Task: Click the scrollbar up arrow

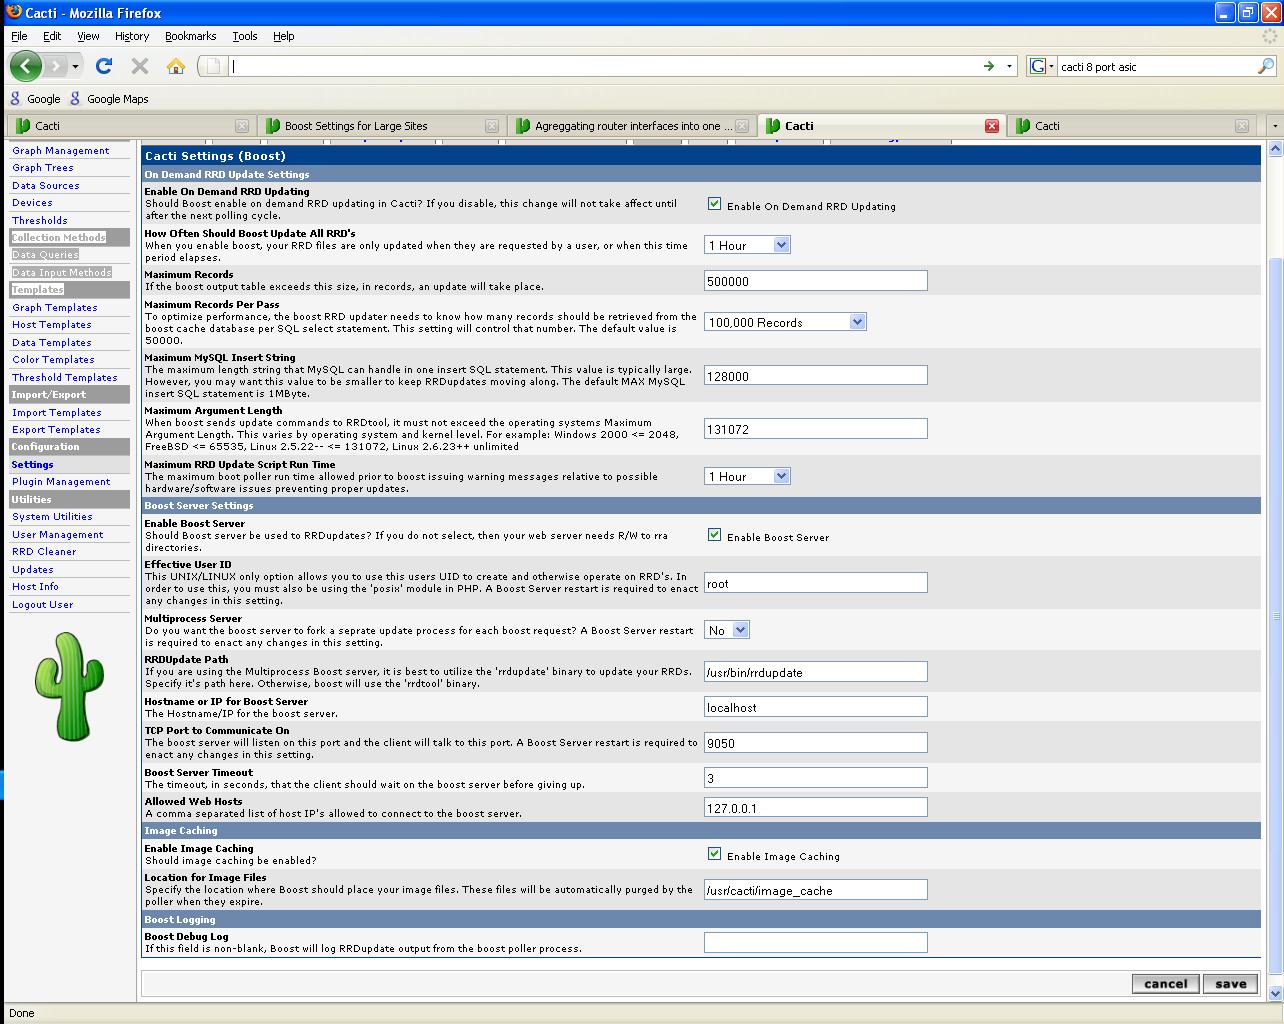Action: (1275, 149)
